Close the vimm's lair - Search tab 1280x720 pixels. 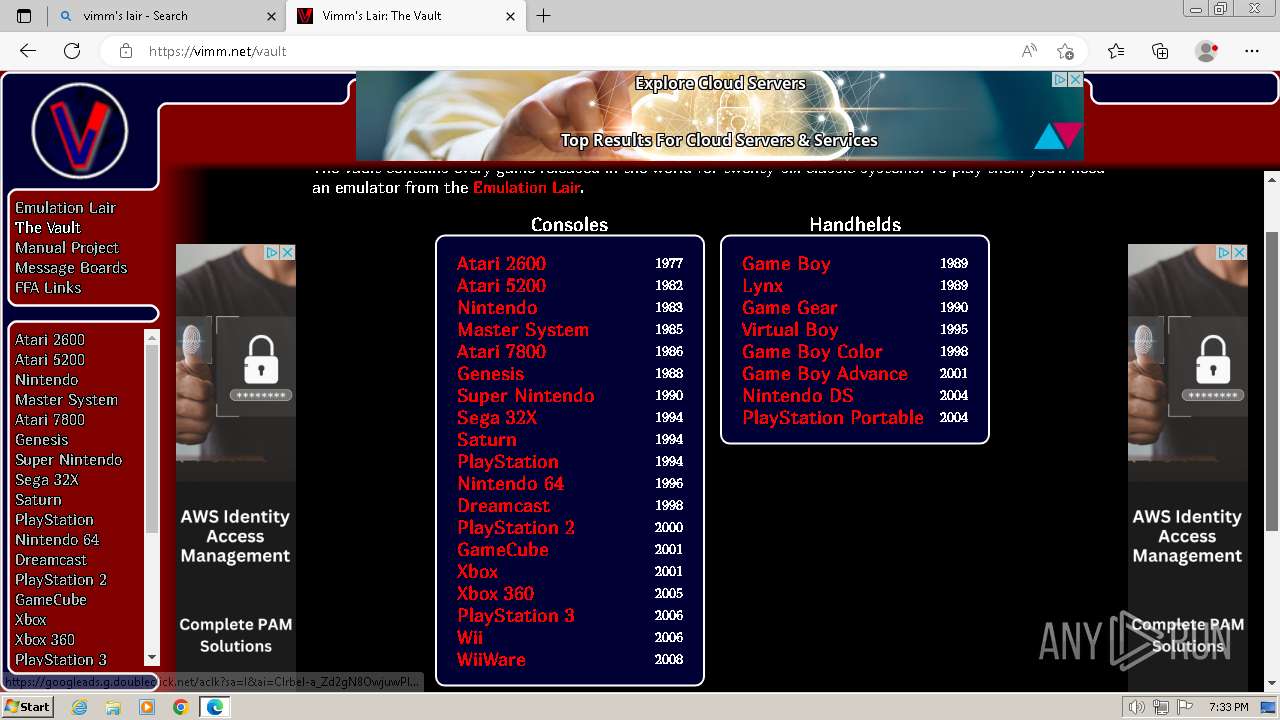pyautogui.click(x=271, y=16)
